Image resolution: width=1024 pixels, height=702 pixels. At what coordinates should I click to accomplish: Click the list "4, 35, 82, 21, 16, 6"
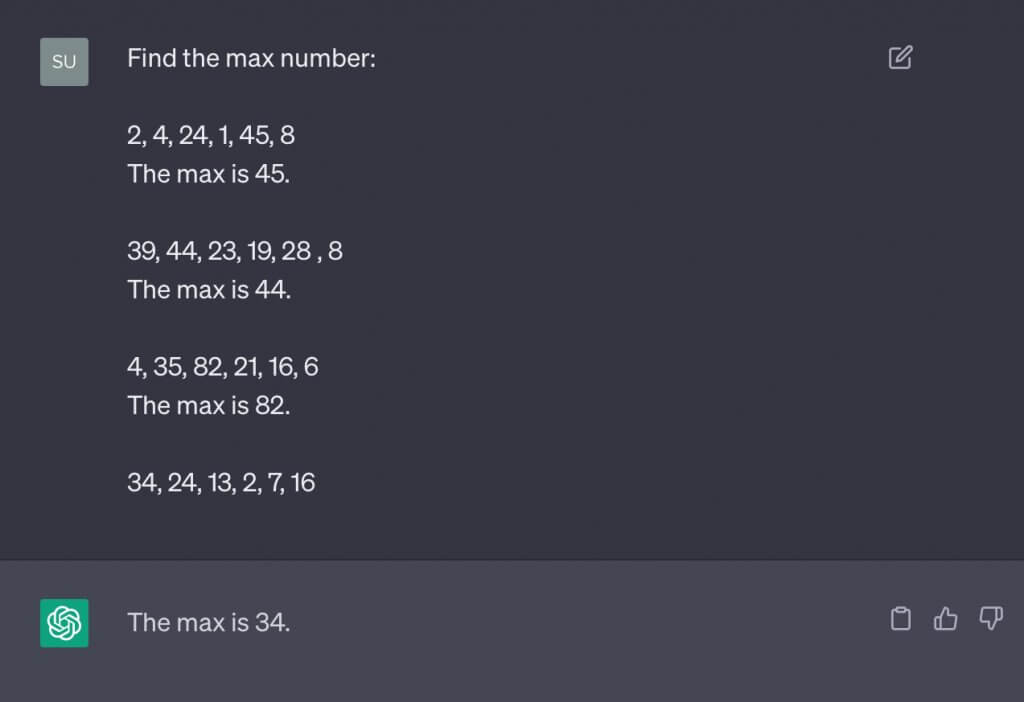[222, 367]
